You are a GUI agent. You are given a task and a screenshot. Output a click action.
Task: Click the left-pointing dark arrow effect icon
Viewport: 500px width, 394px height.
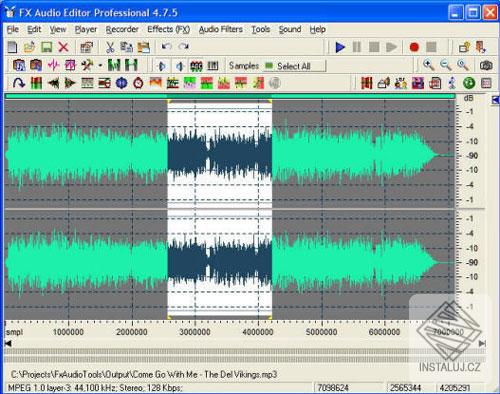click(x=53, y=83)
